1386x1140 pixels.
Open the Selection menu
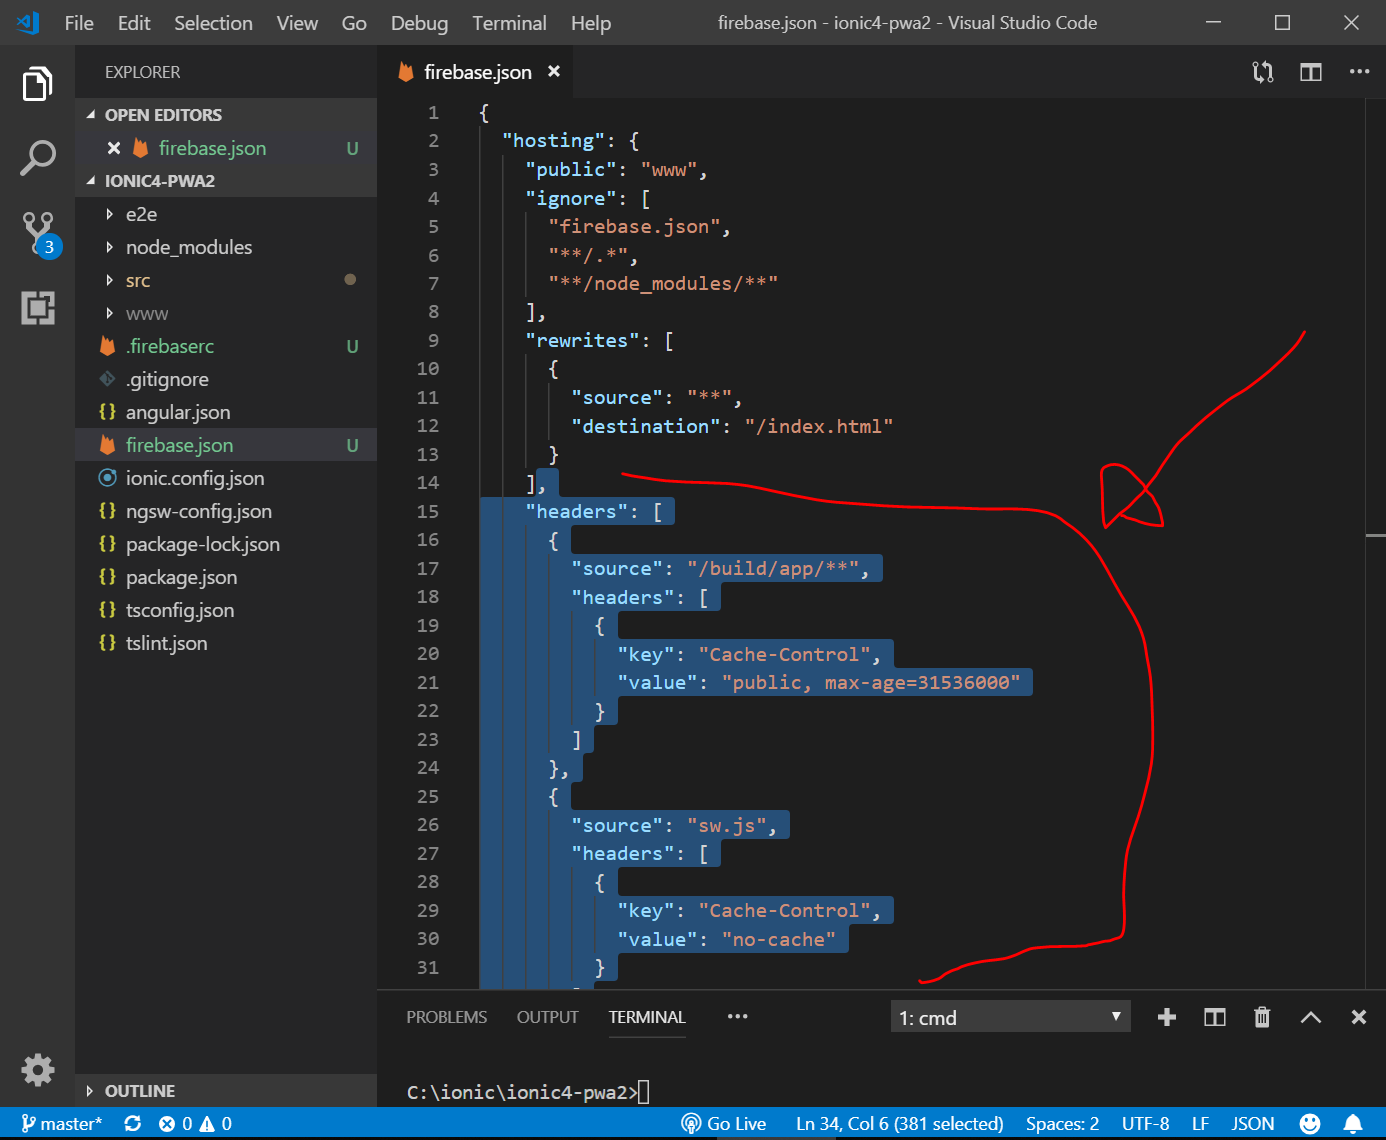[x=213, y=23]
